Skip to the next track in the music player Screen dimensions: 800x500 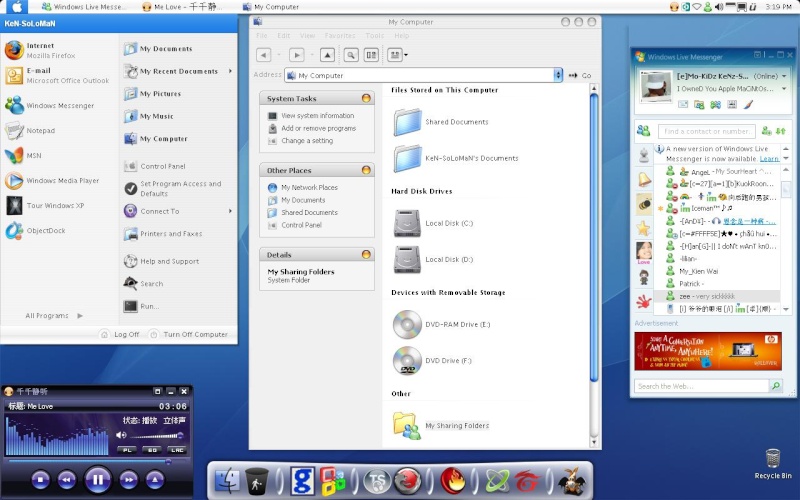coord(129,480)
